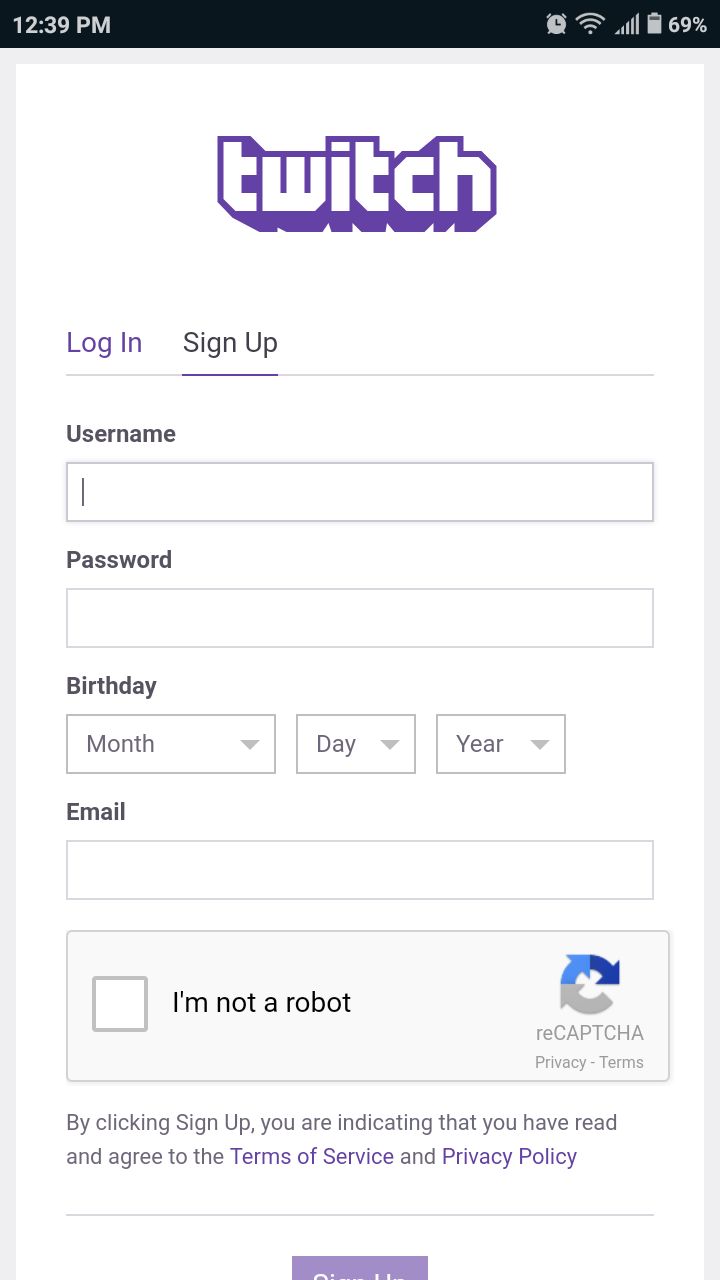The image size is (720, 1280).
Task: Check the I'm not a robot box
Action: tap(120, 1004)
